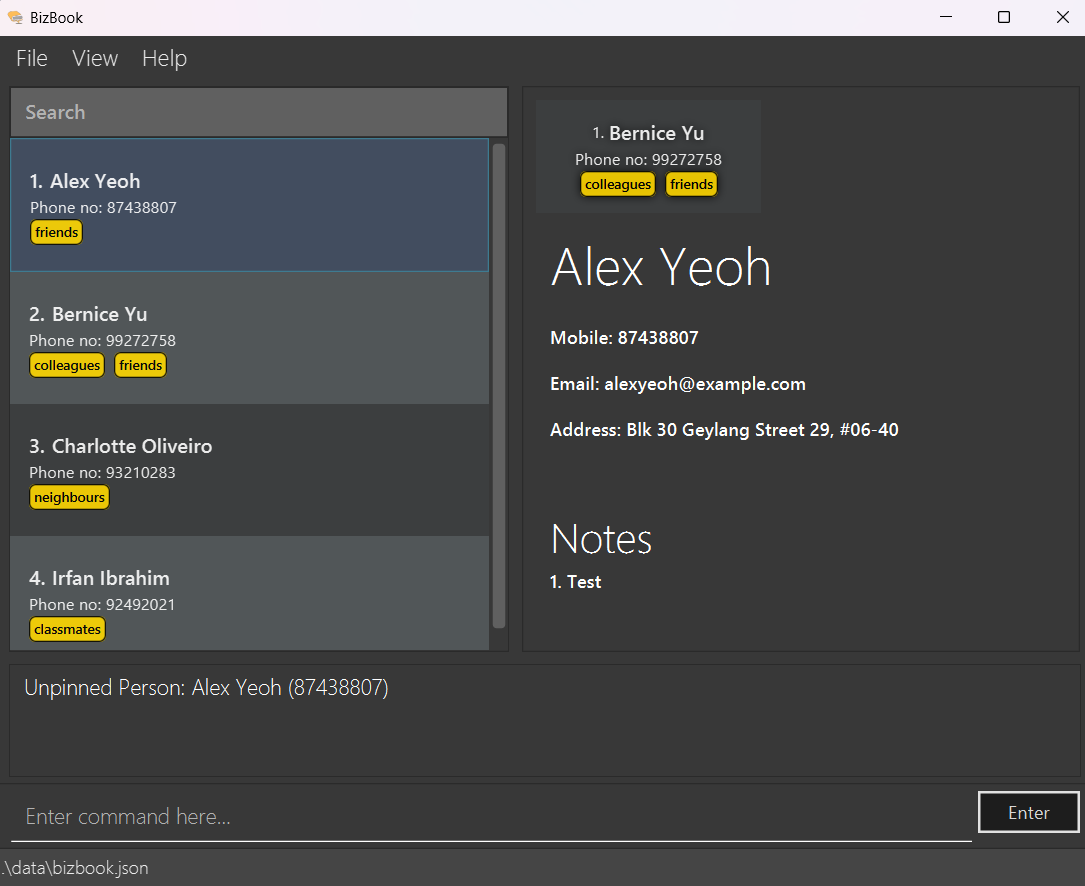Click friends tag on pinned Bernice card
This screenshot has width=1085, height=886.
[x=691, y=184]
